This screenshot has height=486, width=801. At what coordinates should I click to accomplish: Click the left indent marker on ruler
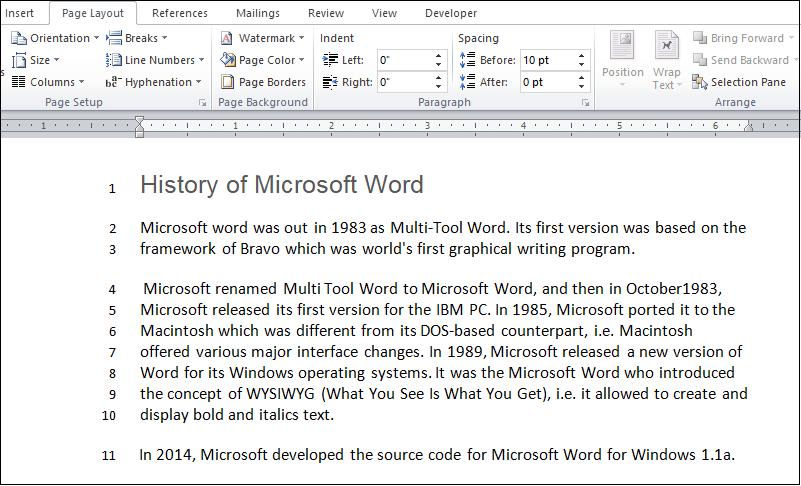(x=139, y=127)
